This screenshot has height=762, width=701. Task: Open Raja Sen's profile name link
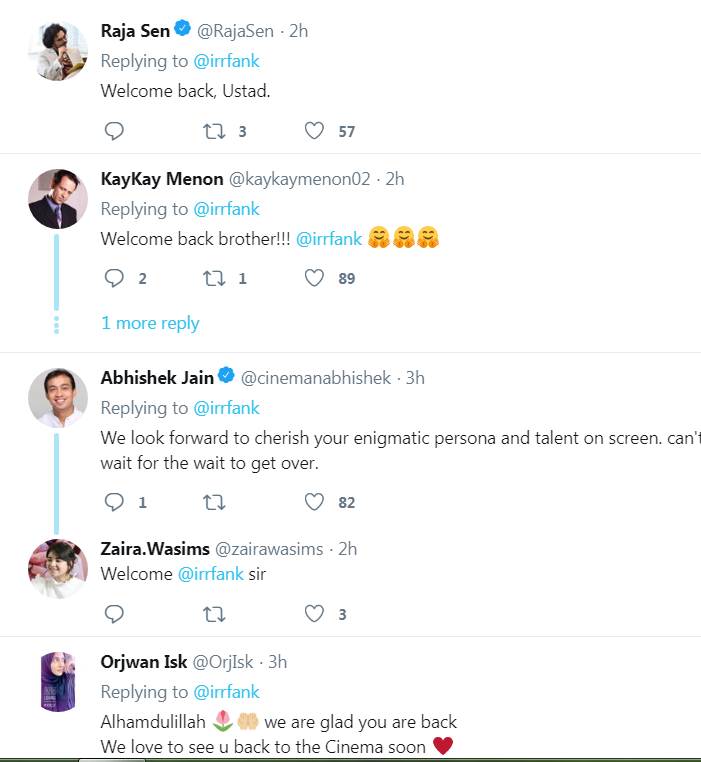point(134,31)
